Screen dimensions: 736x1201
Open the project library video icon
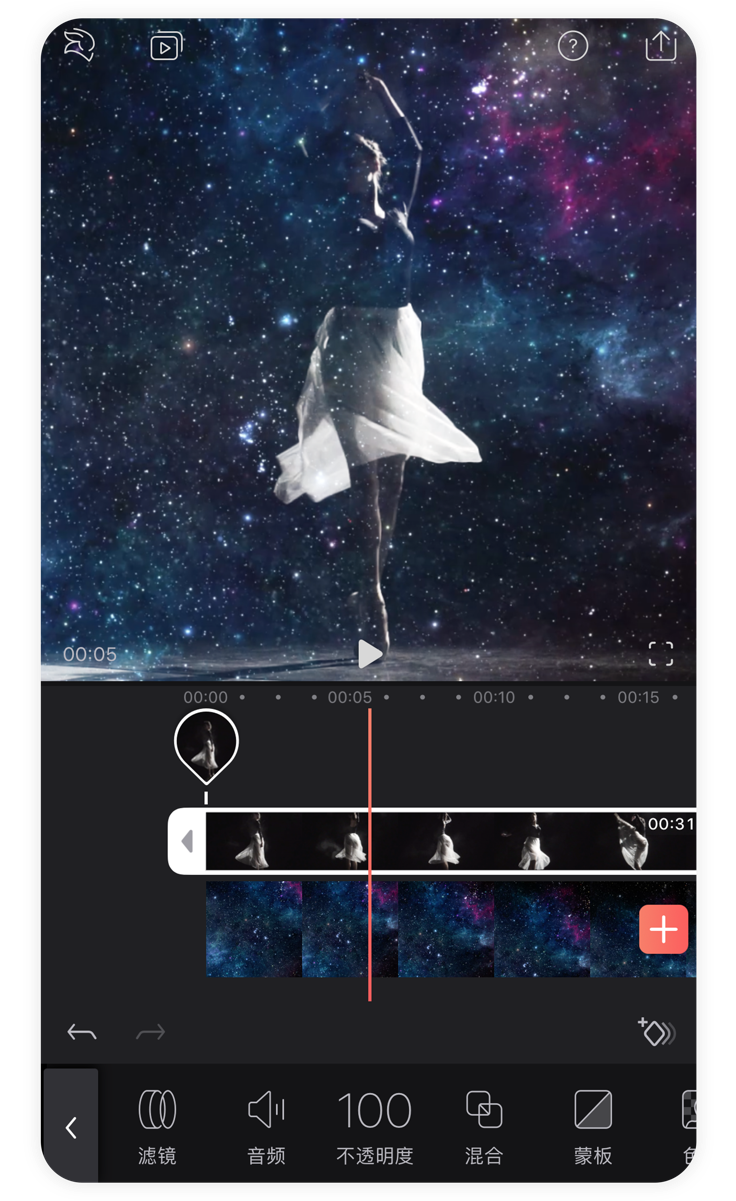167,46
